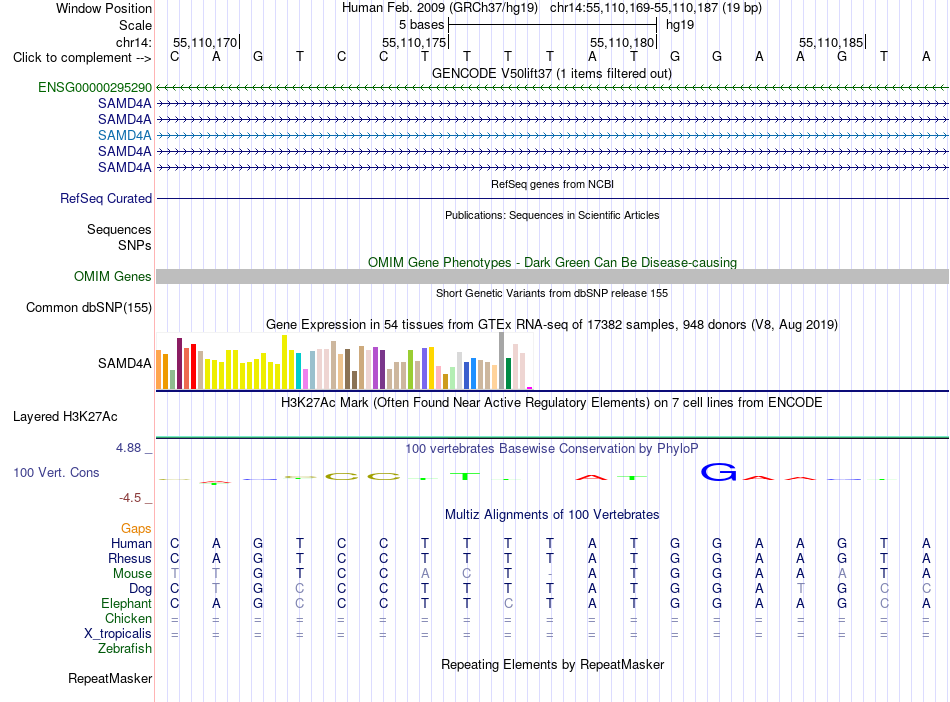This screenshot has height=702, width=950.
Task: Click the Layered H3K27Ac track label
Action: click(x=65, y=417)
